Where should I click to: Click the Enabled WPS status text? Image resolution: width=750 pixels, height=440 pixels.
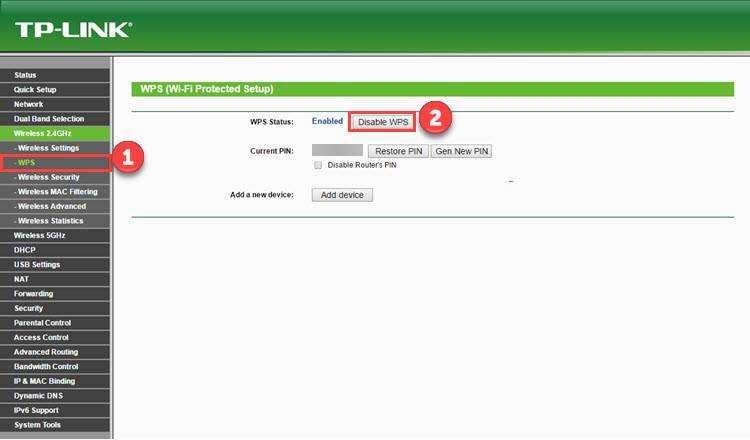tap(328, 121)
